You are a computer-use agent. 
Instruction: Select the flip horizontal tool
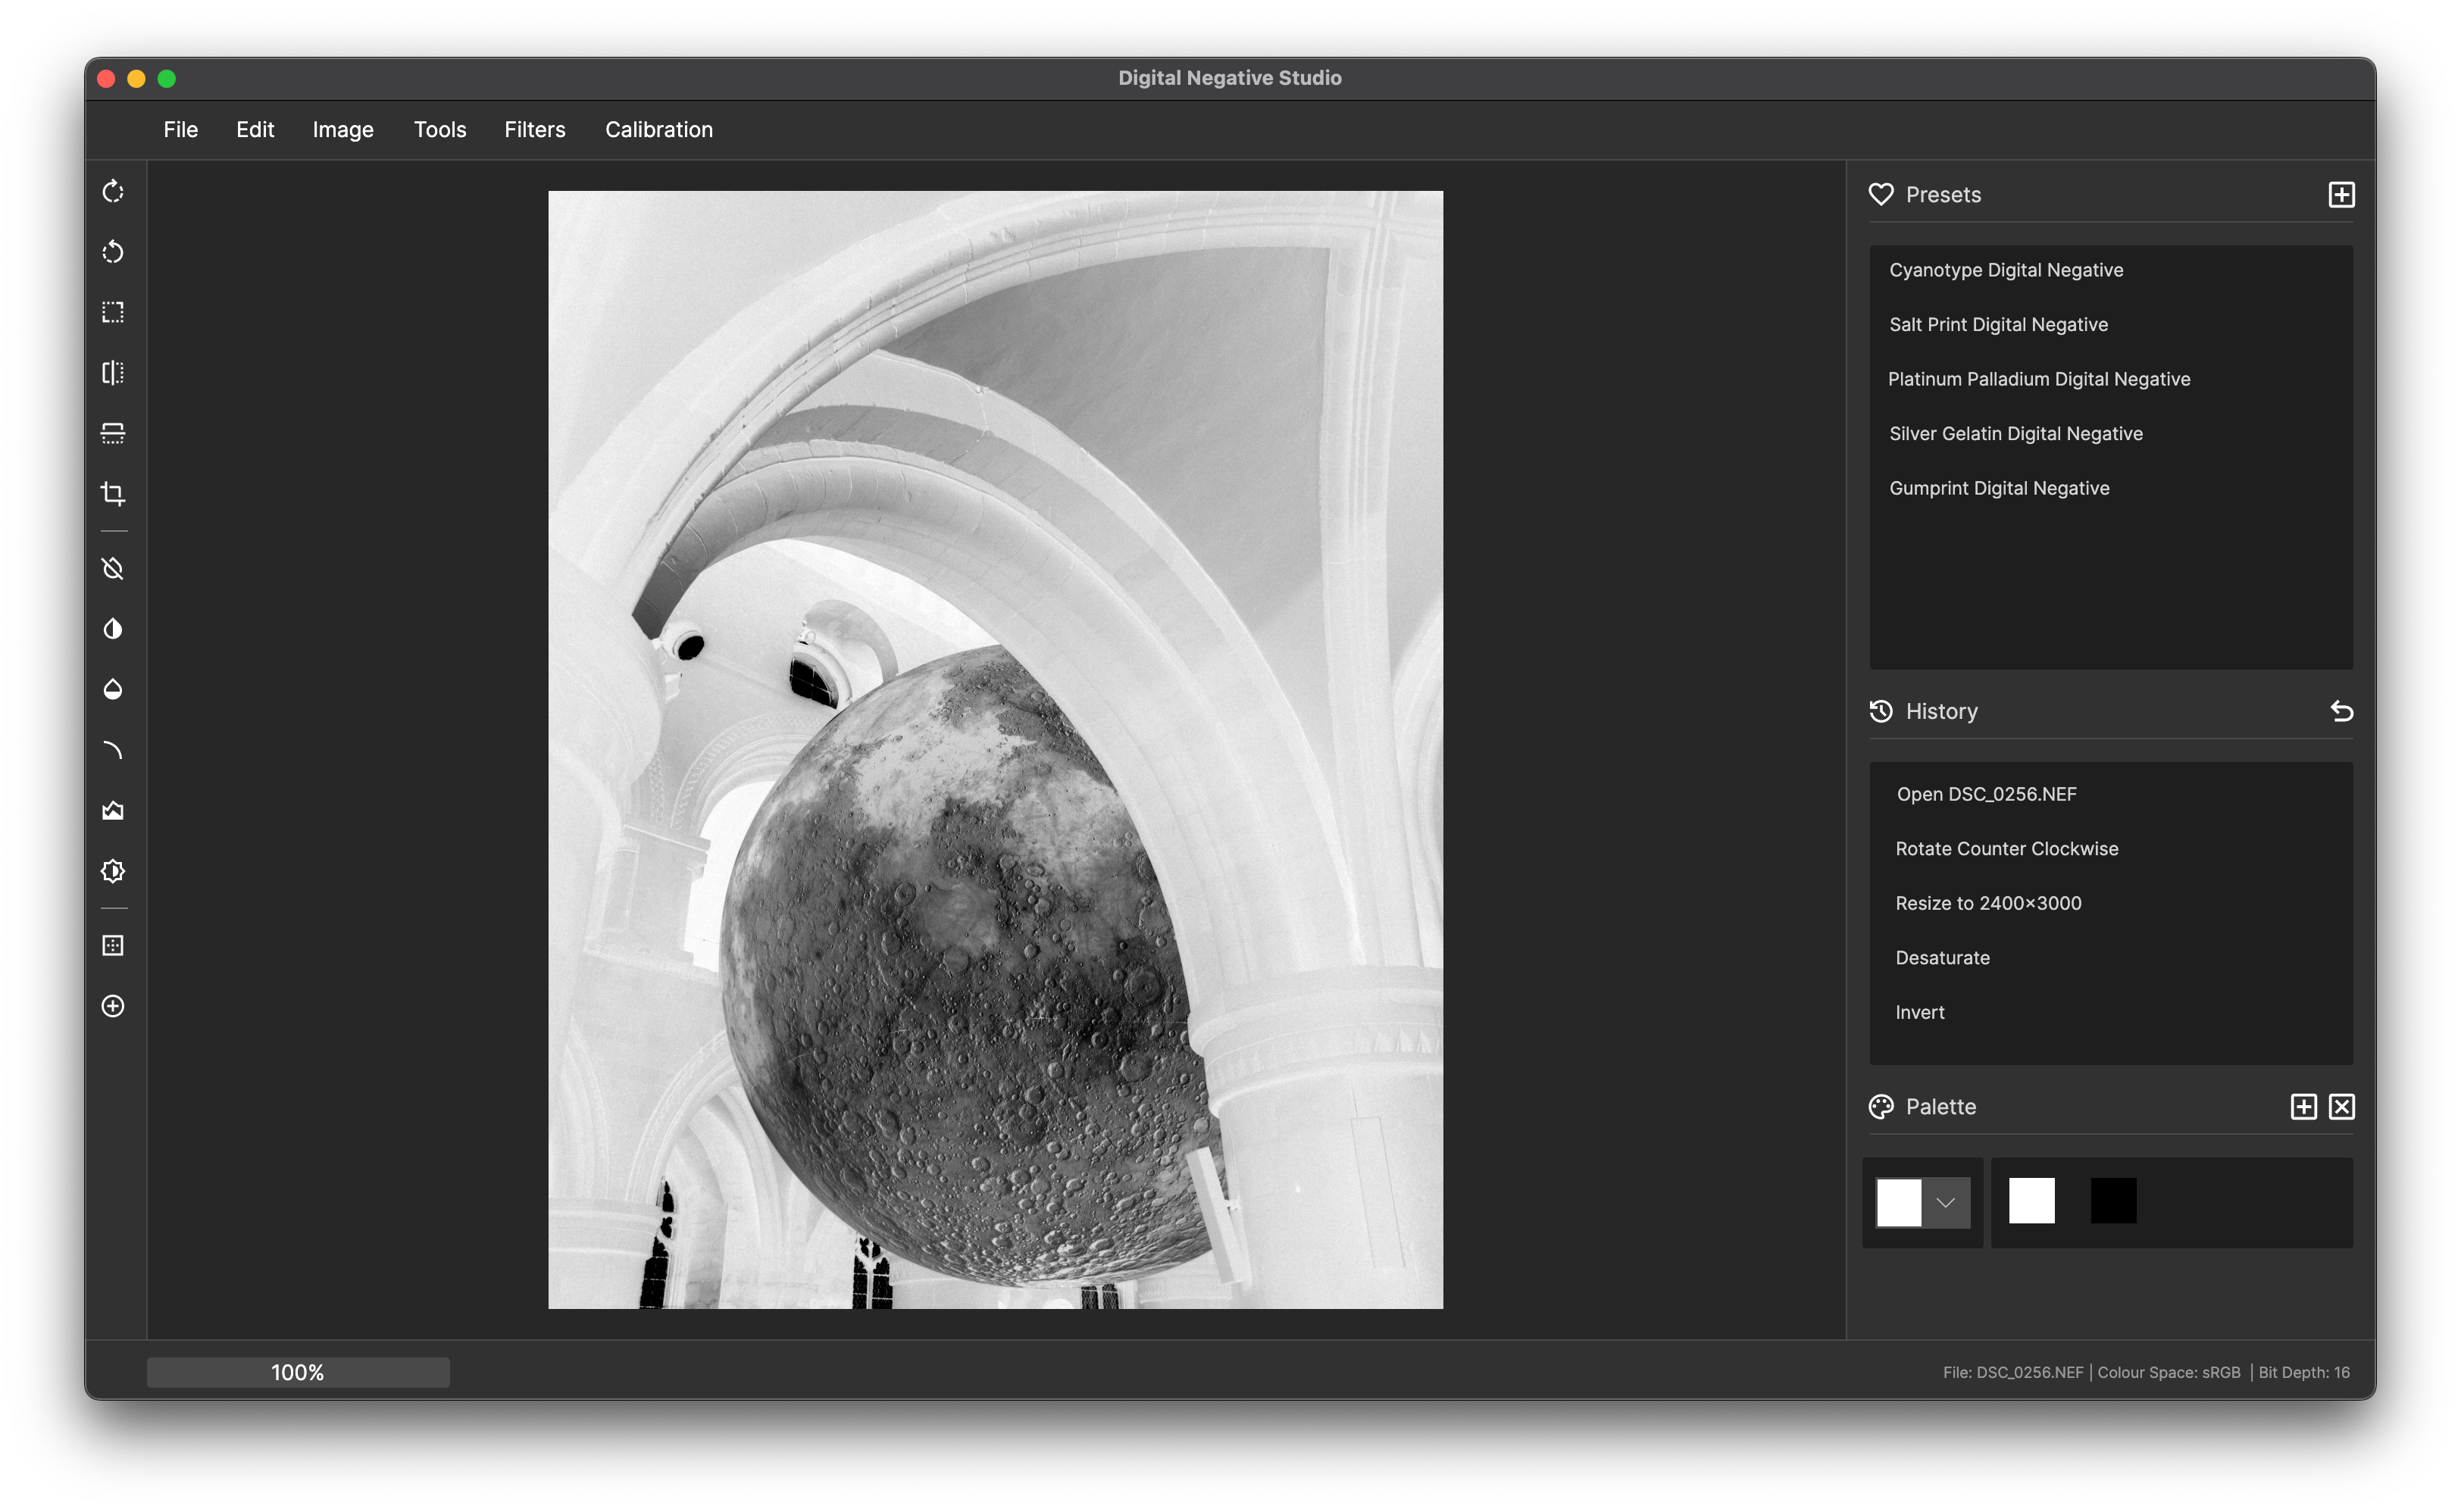point(112,372)
